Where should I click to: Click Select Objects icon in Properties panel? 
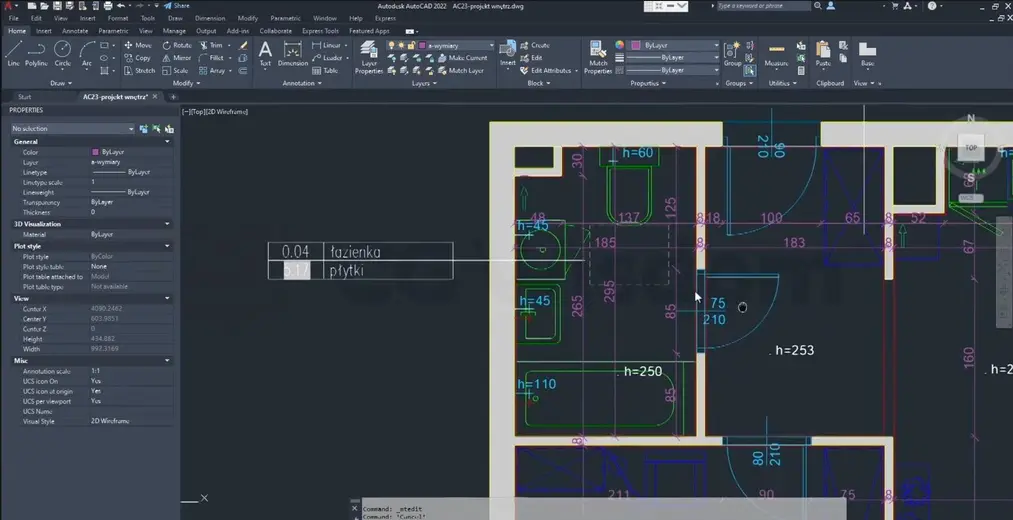coord(156,129)
